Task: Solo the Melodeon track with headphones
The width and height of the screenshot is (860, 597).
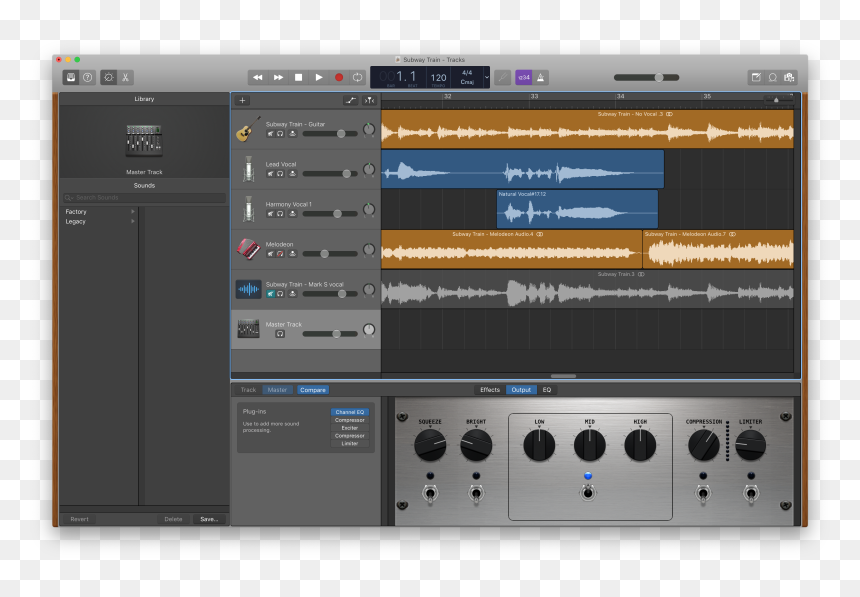Action: [280, 254]
